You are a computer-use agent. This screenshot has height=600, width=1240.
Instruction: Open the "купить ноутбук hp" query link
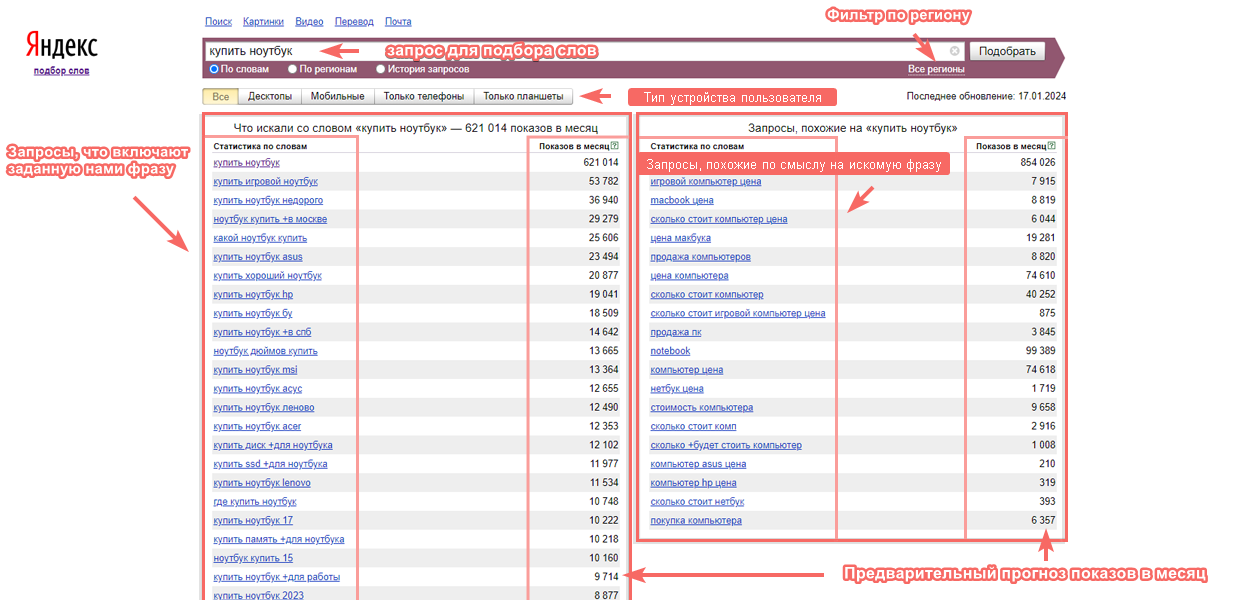(x=253, y=295)
